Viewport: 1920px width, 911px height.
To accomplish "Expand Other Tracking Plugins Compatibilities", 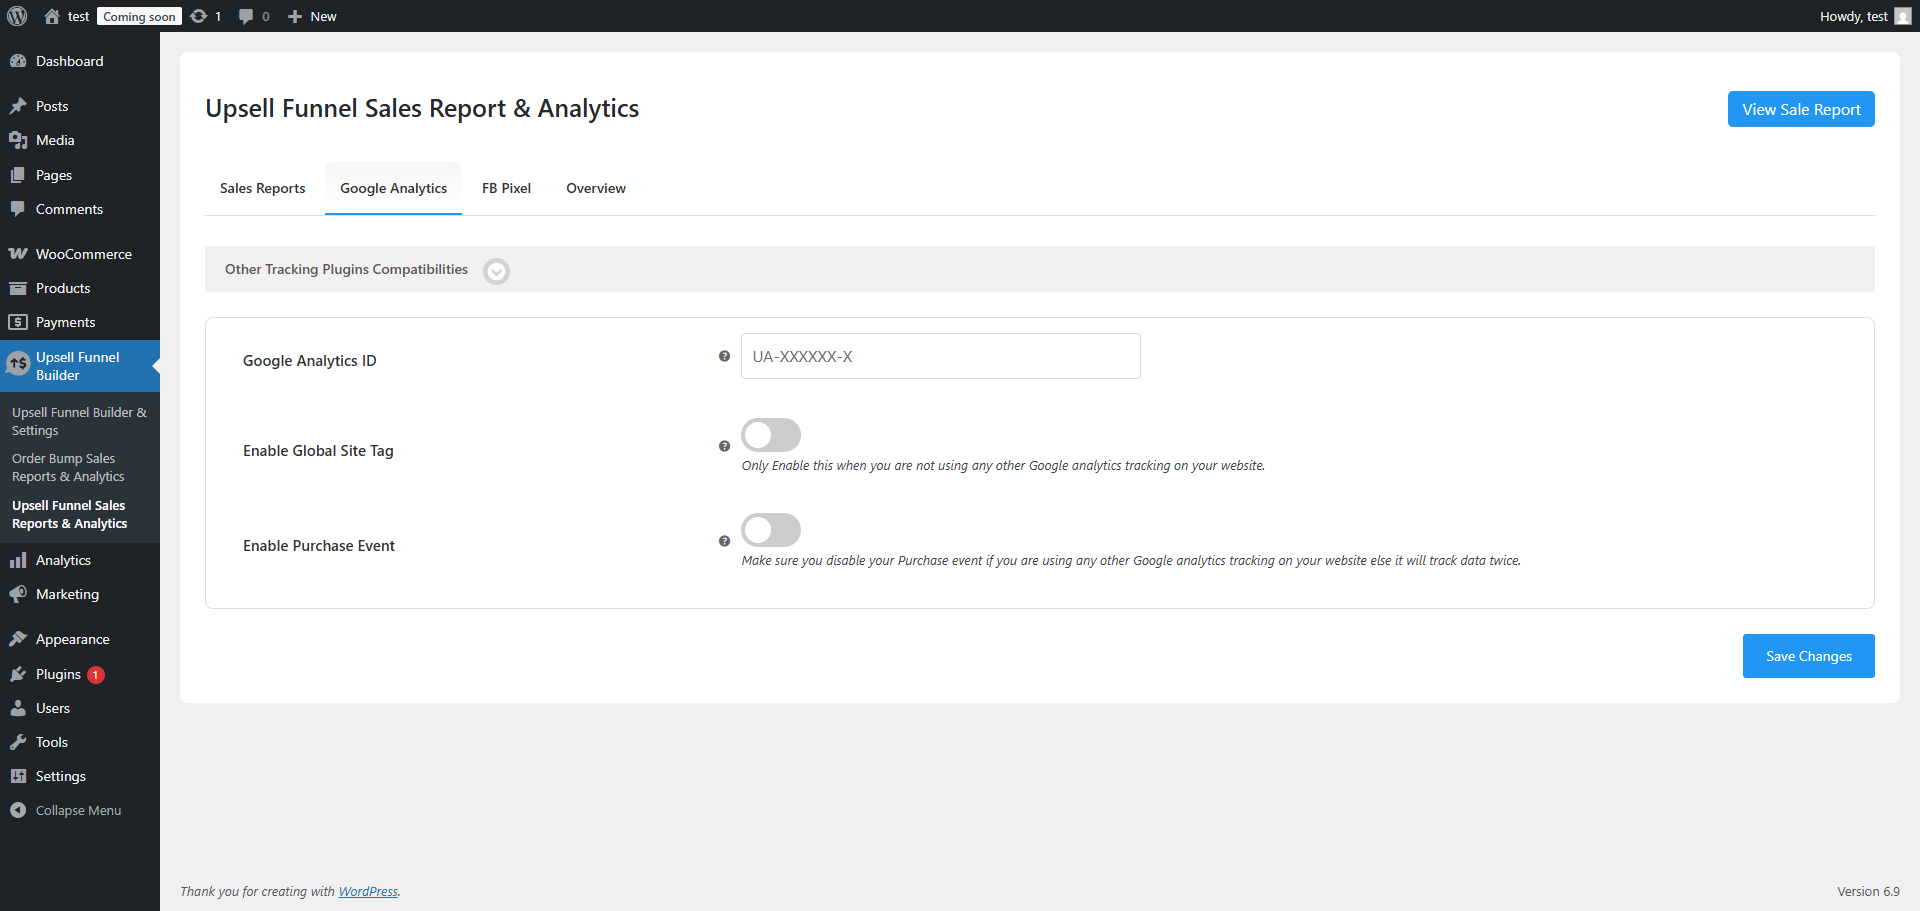I will 496,270.
